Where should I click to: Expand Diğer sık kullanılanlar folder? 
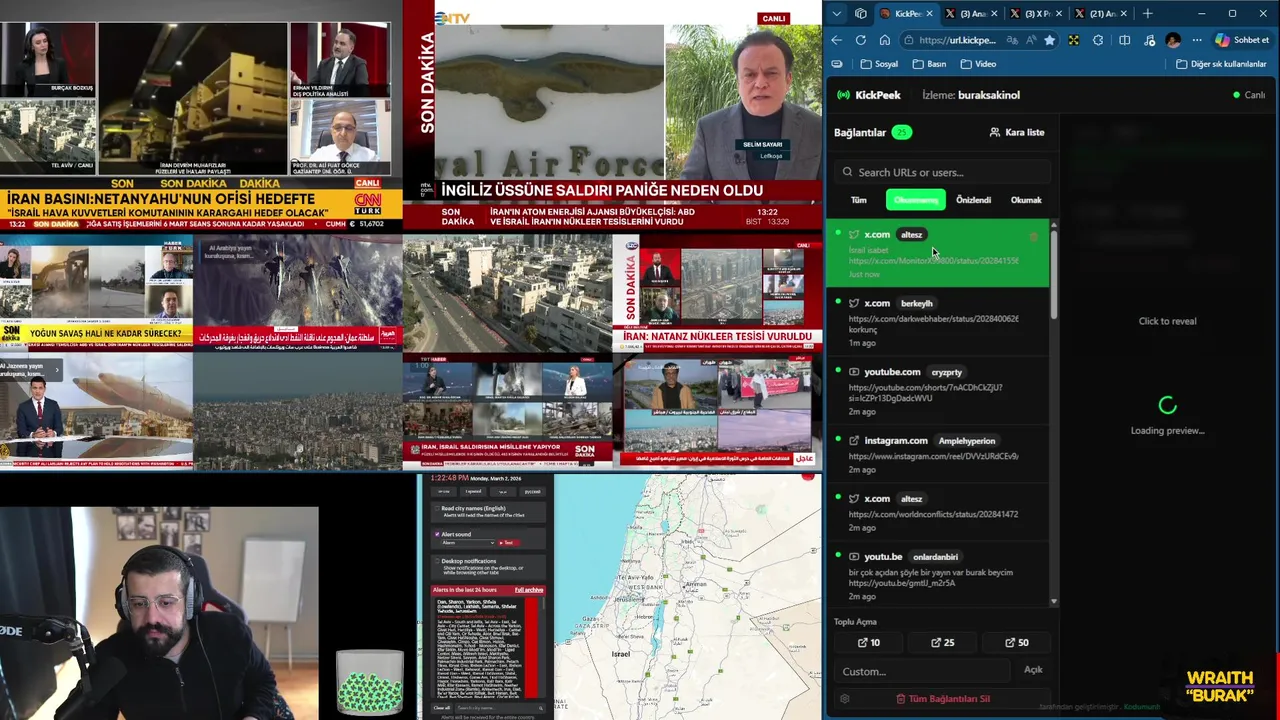1221,64
